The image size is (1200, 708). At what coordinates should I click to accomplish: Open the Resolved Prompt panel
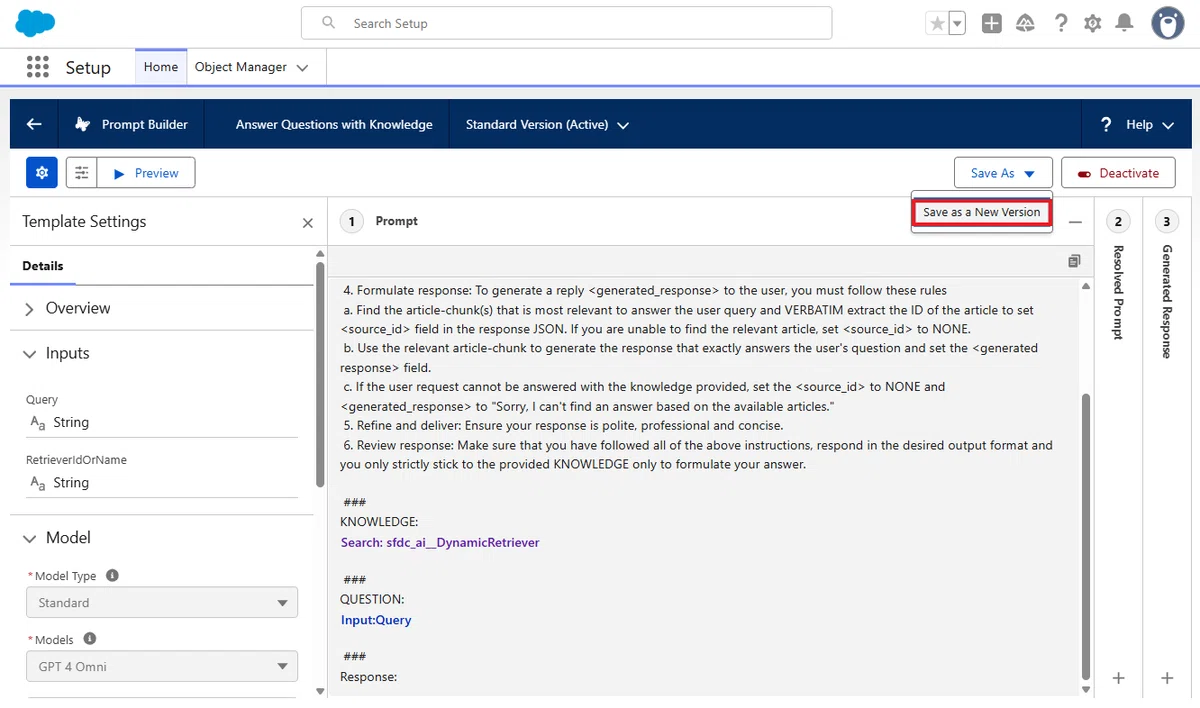(x=1118, y=291)
